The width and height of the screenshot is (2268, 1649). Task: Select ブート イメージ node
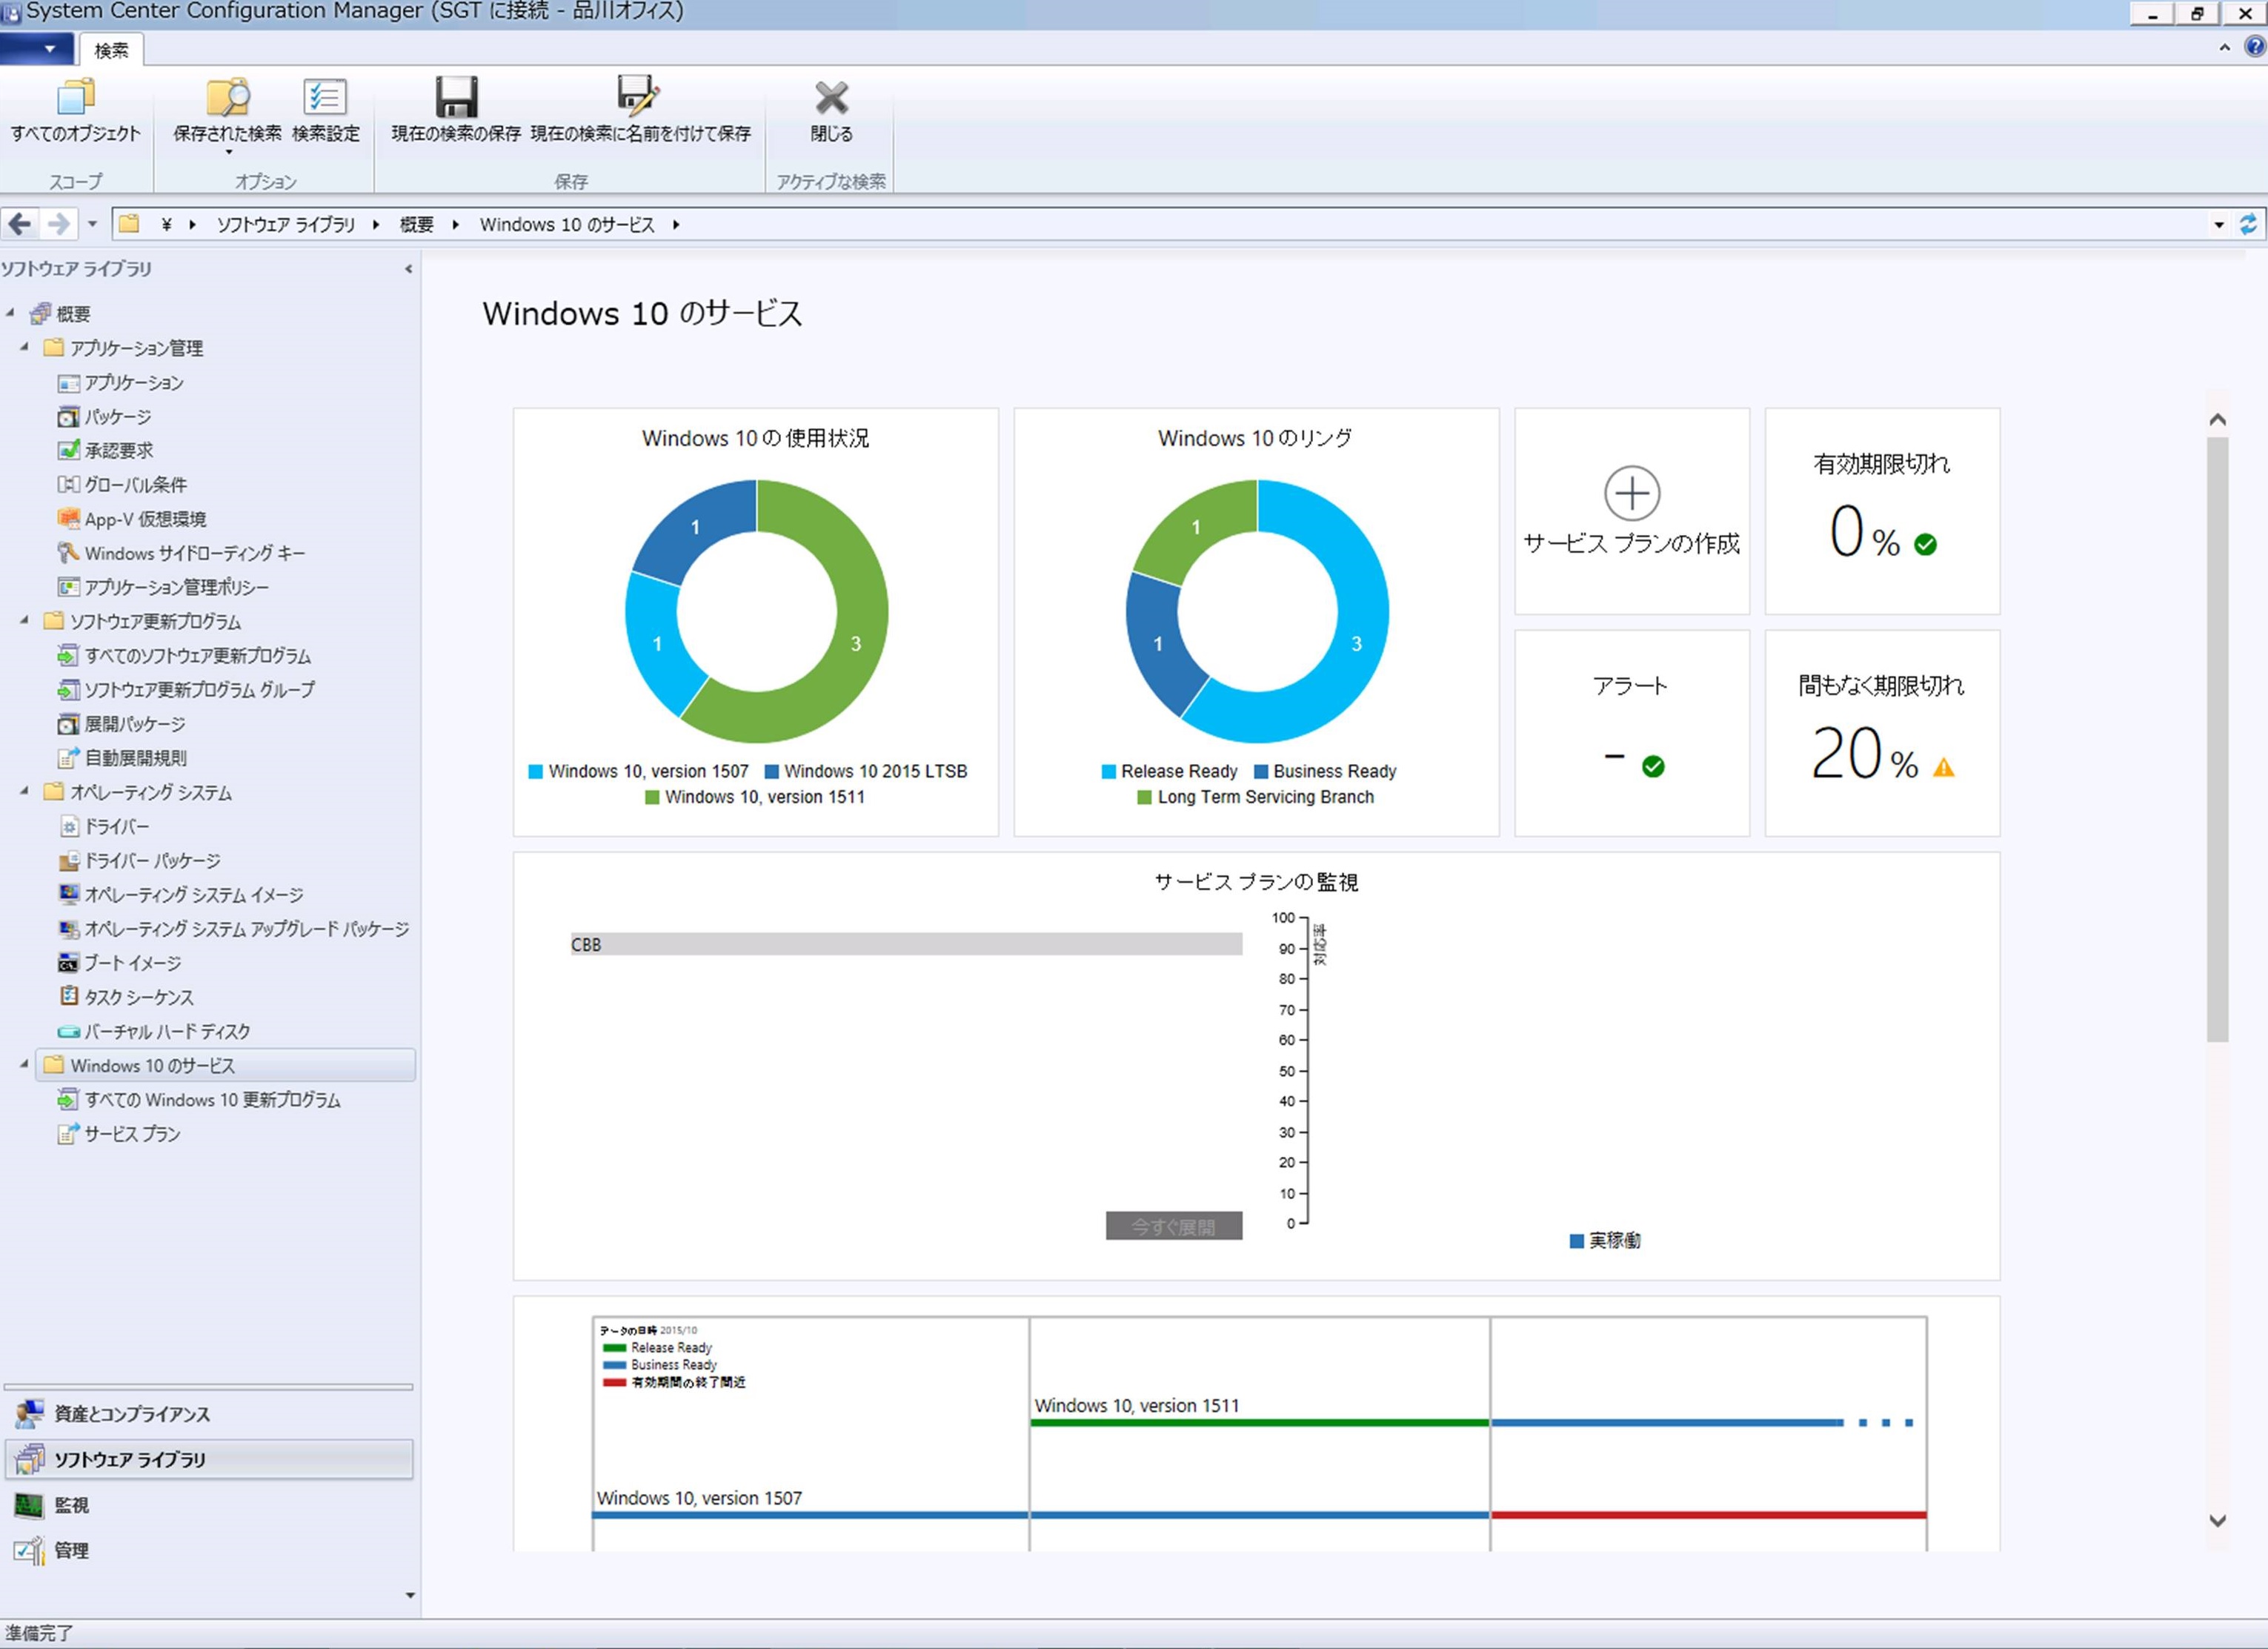(119, 962)
